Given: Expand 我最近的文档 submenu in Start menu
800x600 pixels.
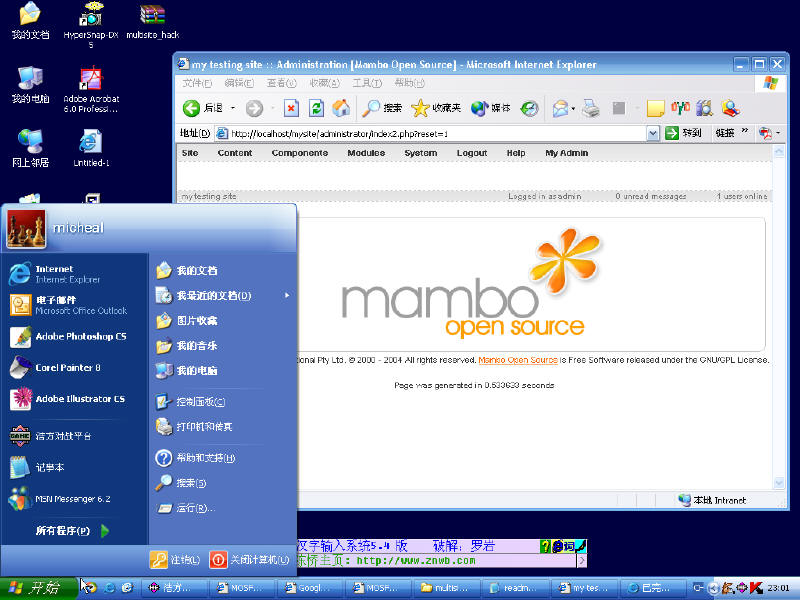Looking at the screenshot, I should (x=223, y=295).
